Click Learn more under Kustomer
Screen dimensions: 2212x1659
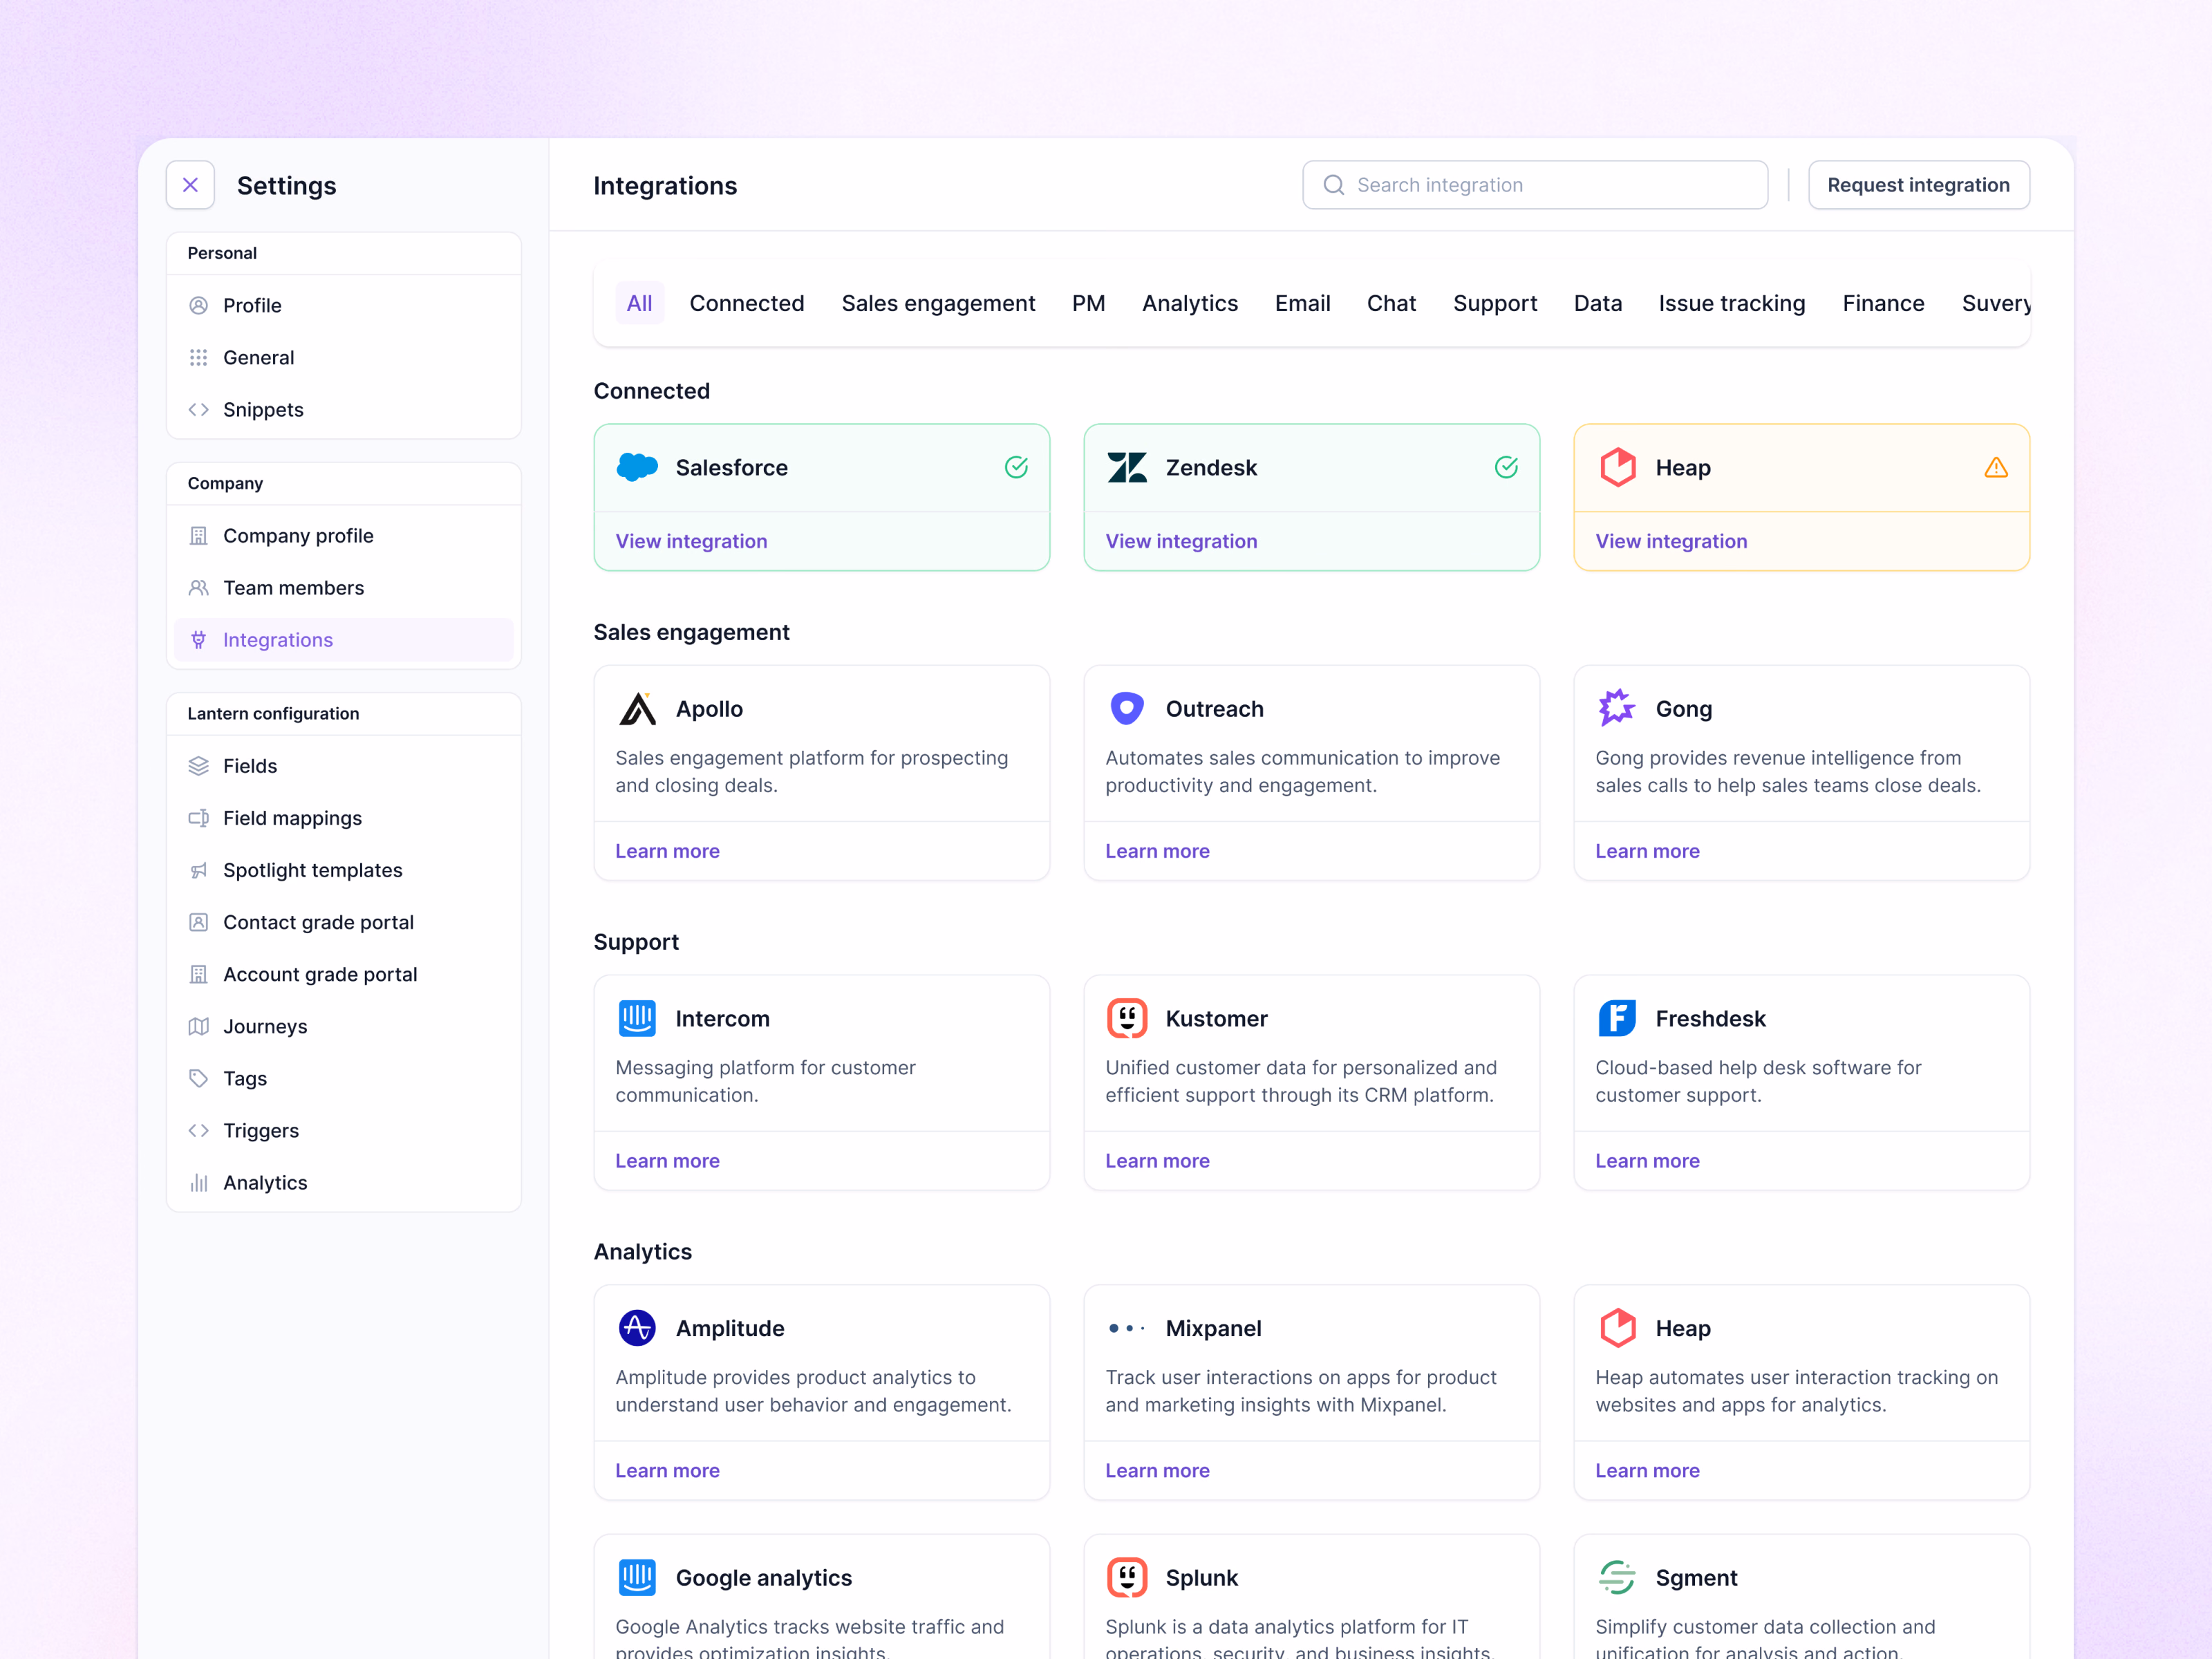pos(1157,1161)
